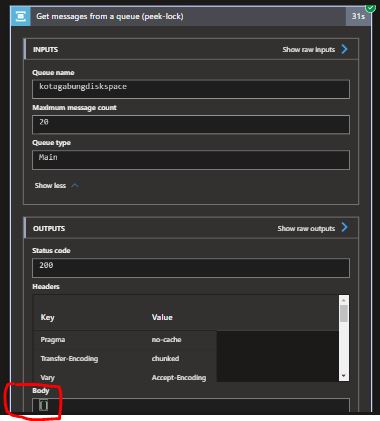Image resolution: width=380 pixels, height=421 pixels.
Task: Click the Headers label
Action: coord(46,287)
